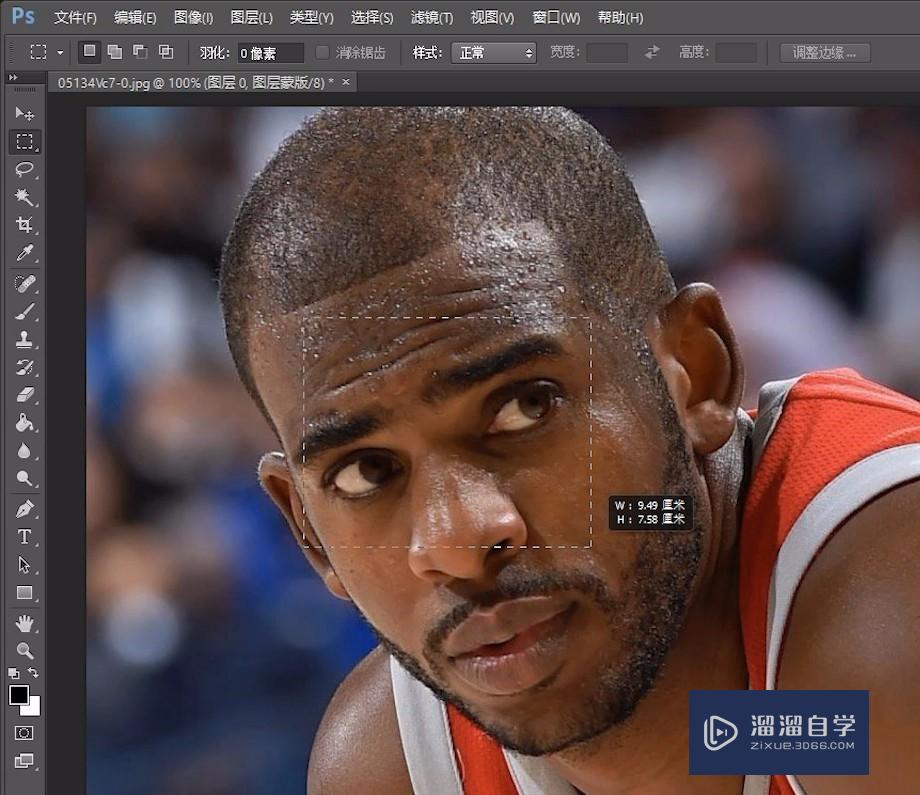Open the 样式 style dropdown
The height and width of the screenshot is (795, 920).
coord(493,53)
